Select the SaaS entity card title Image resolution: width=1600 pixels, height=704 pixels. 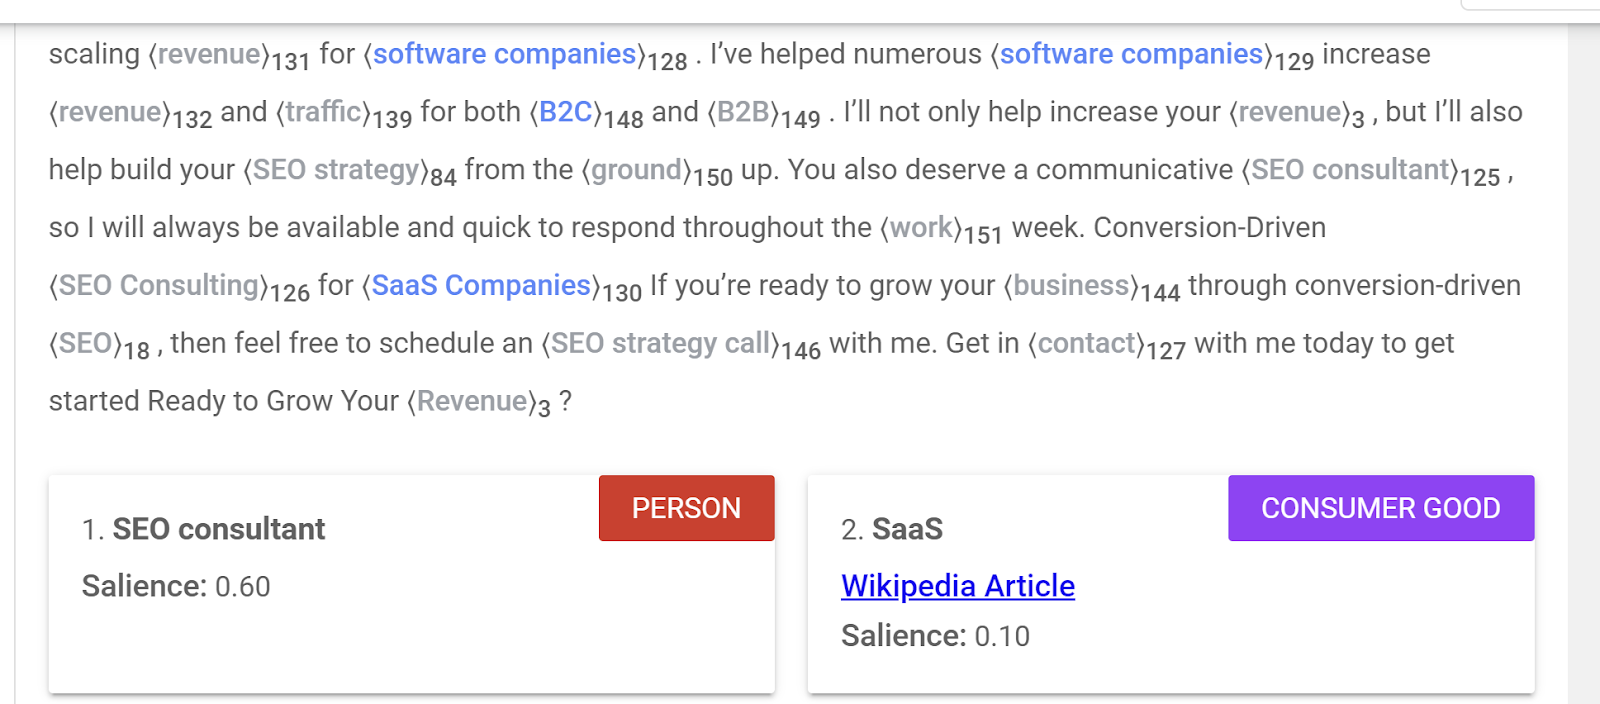click(x=907, y=529)
